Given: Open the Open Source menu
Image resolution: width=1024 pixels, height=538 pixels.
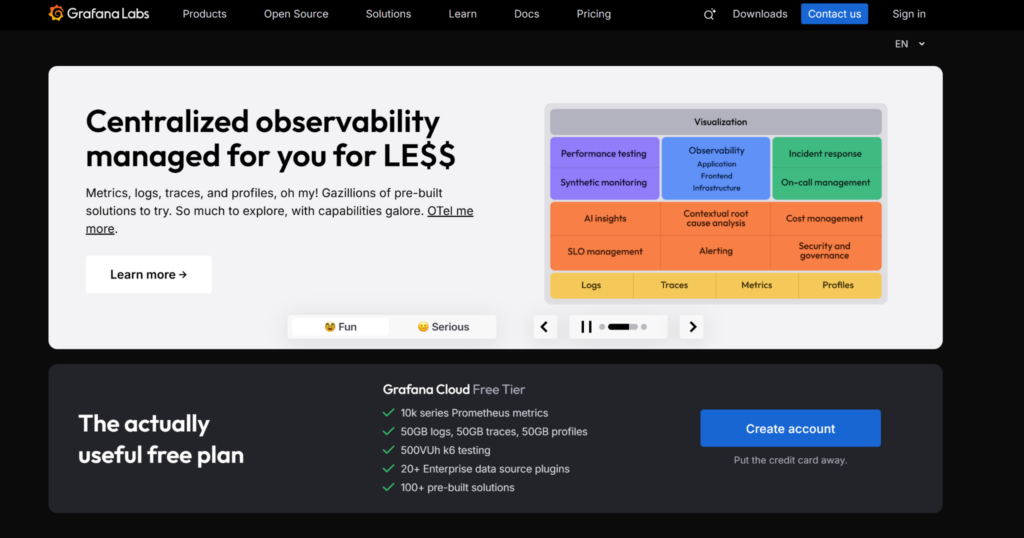Looking at the screenshot, I should [296, 14].
